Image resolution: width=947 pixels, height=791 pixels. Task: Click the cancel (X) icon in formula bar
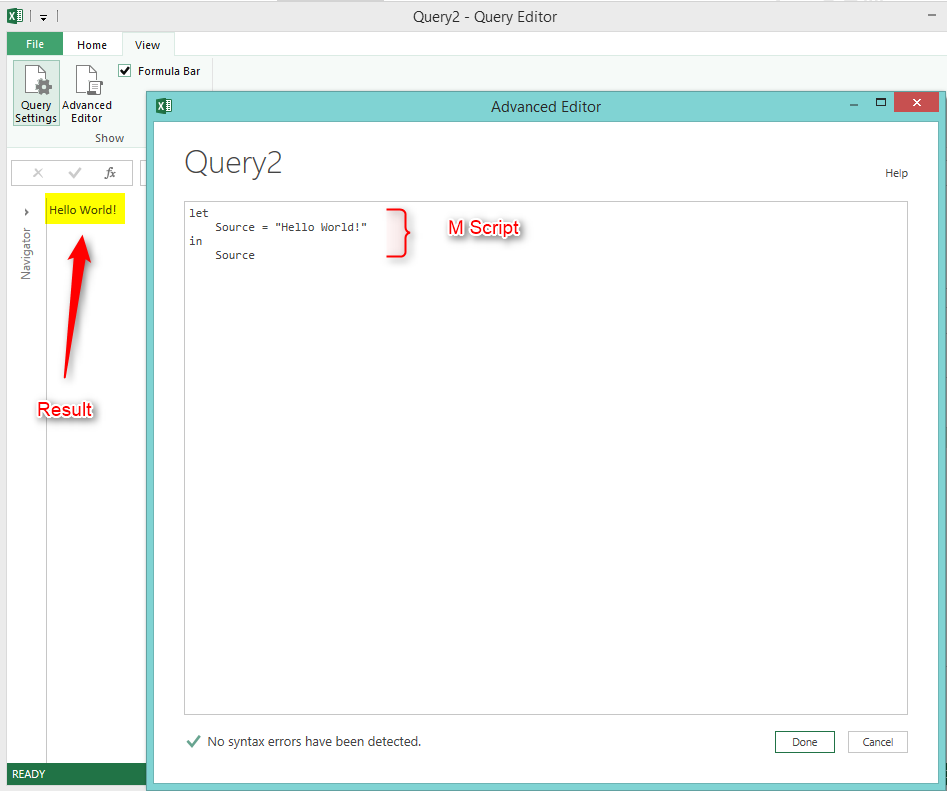click(x=38, y=172)
